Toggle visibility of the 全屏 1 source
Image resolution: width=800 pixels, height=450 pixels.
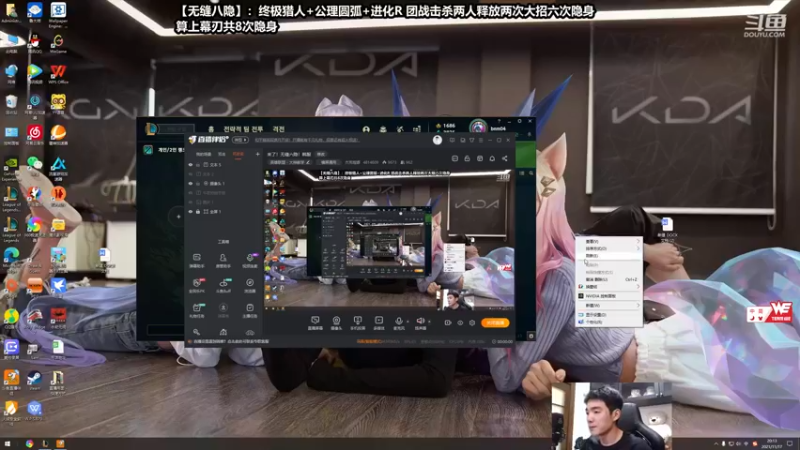click(x=191, y=211)
